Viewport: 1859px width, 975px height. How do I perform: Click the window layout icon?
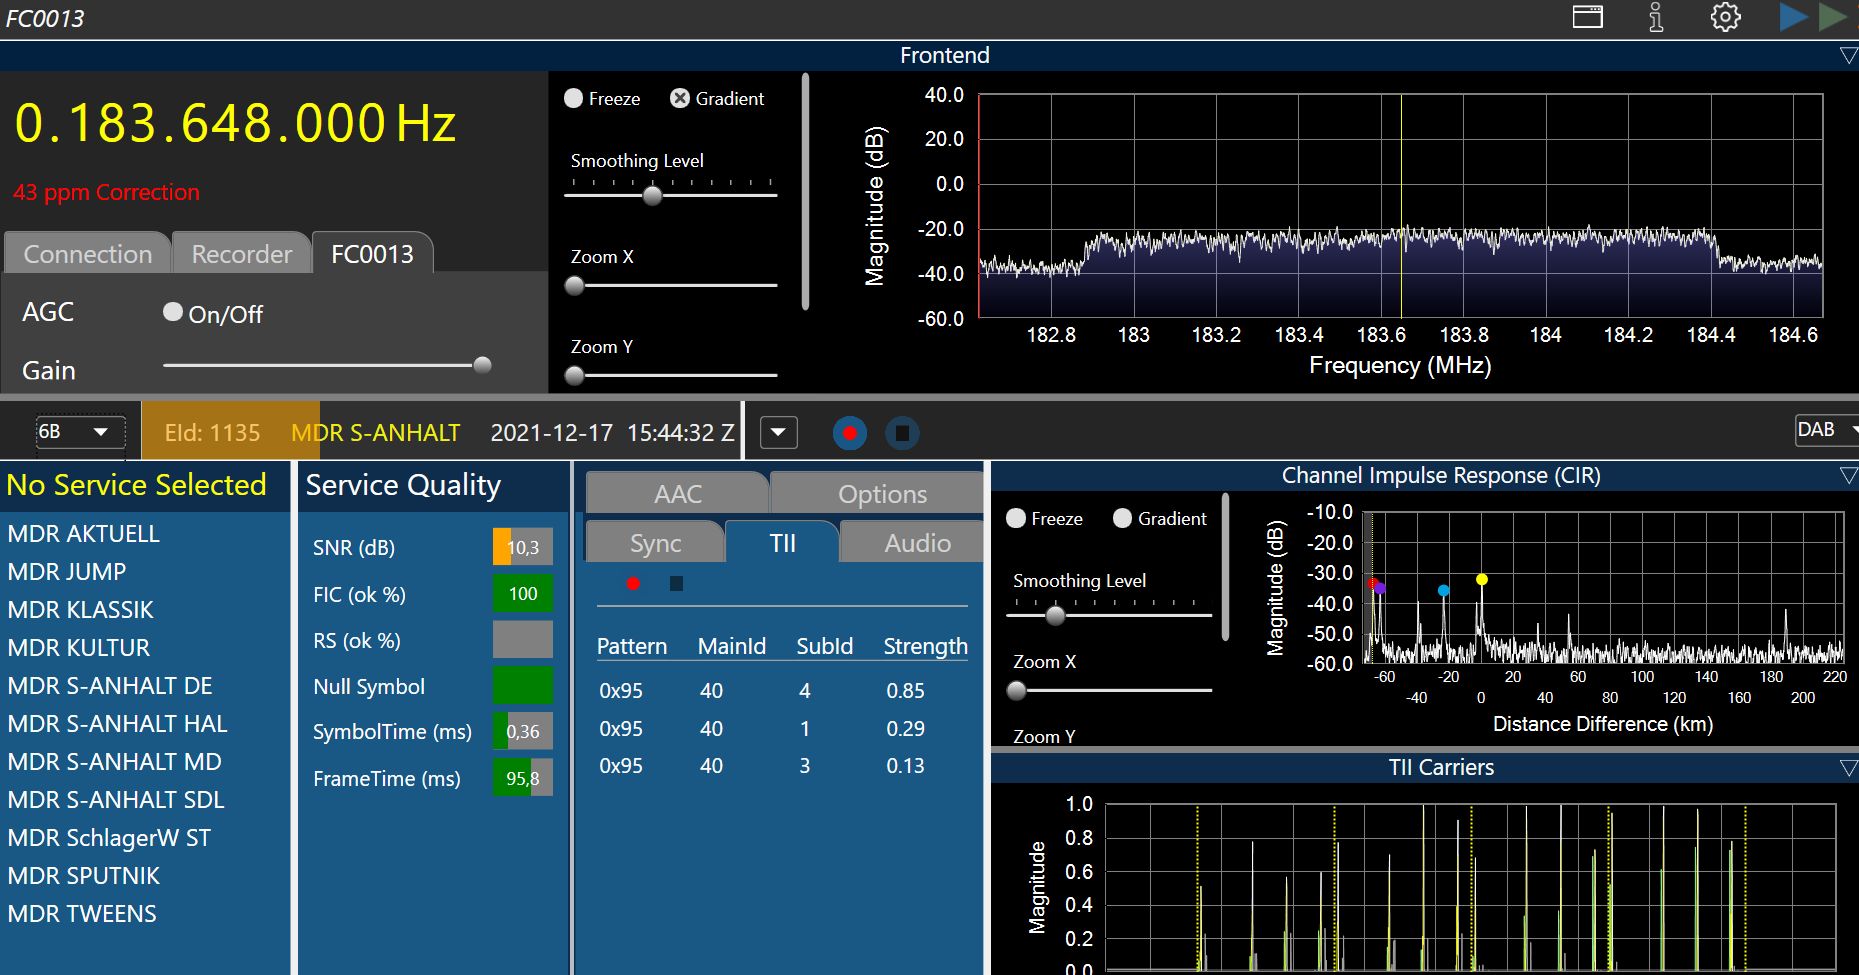click(x=1587, y=17)
